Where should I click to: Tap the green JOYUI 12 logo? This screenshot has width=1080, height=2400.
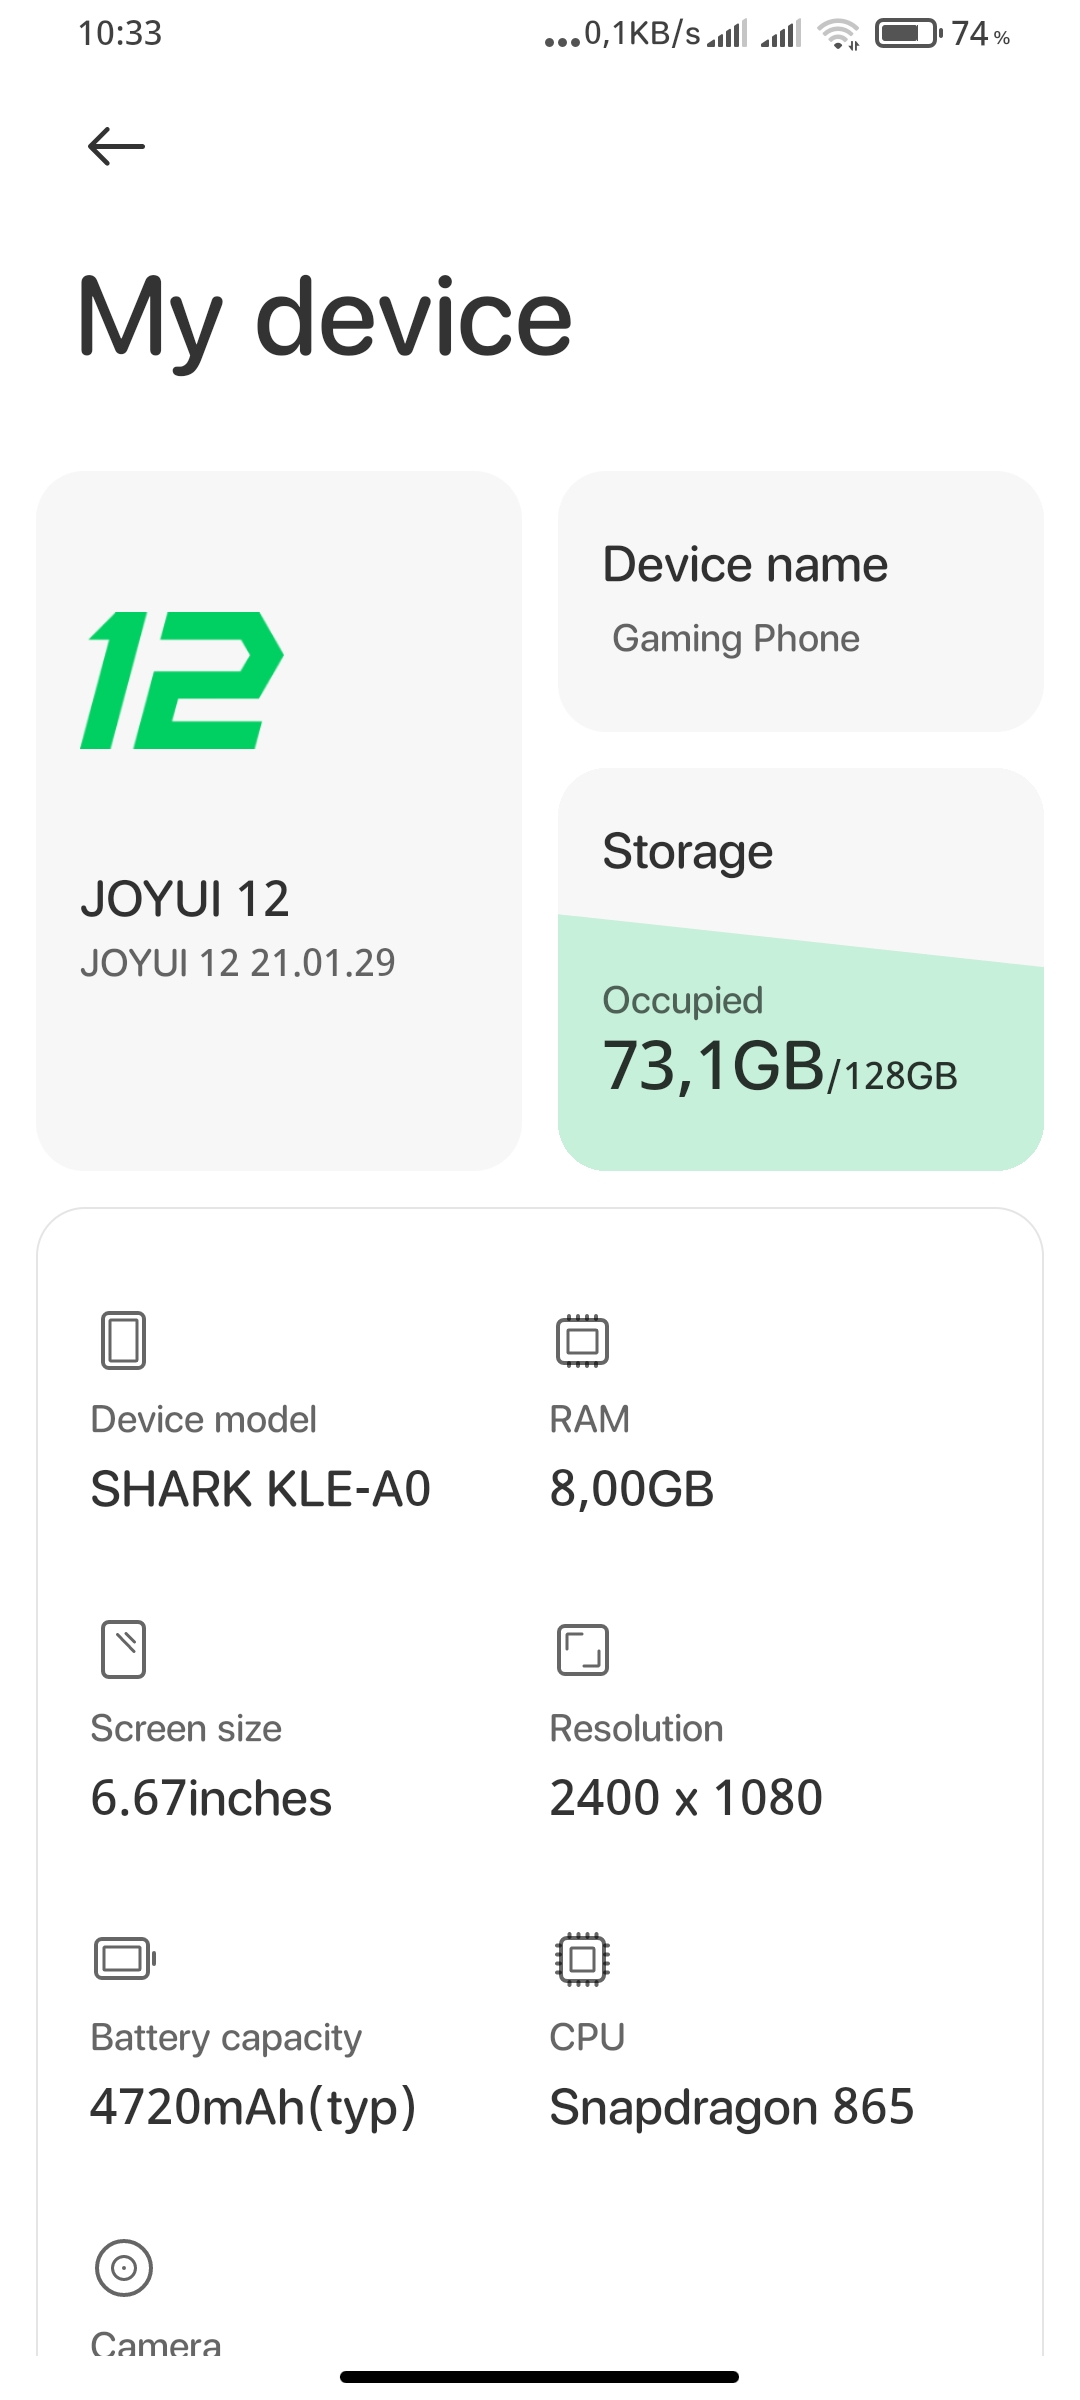[182, 680]
